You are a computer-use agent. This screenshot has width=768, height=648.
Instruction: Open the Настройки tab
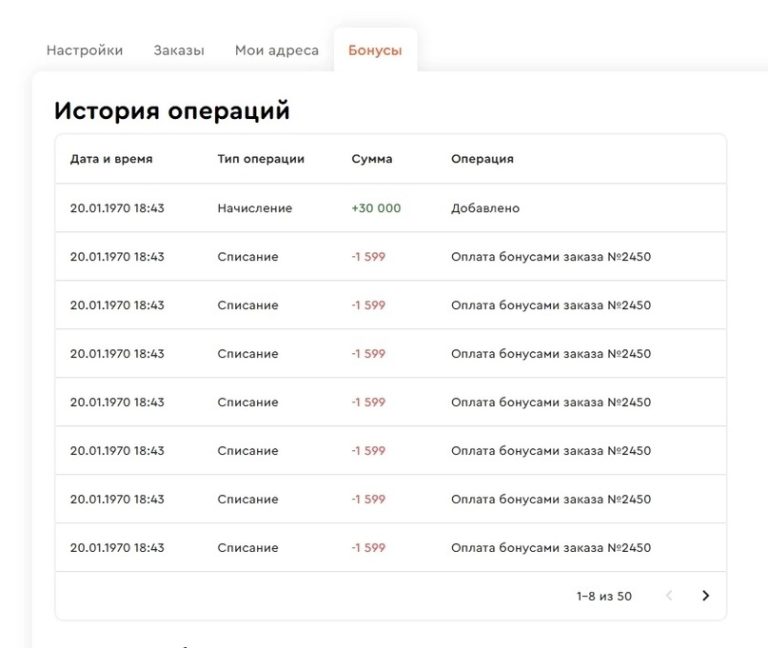pyautogui.click(x=85, y=50)
